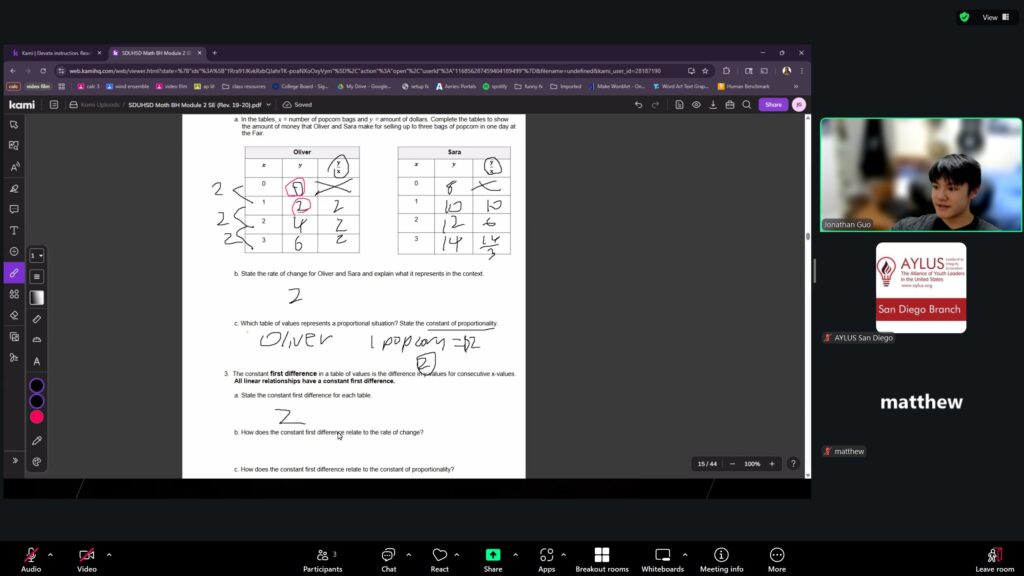Open Zoom Whiteboards
The height and width of the screenshot is (576, 1024).
(662, 560)
